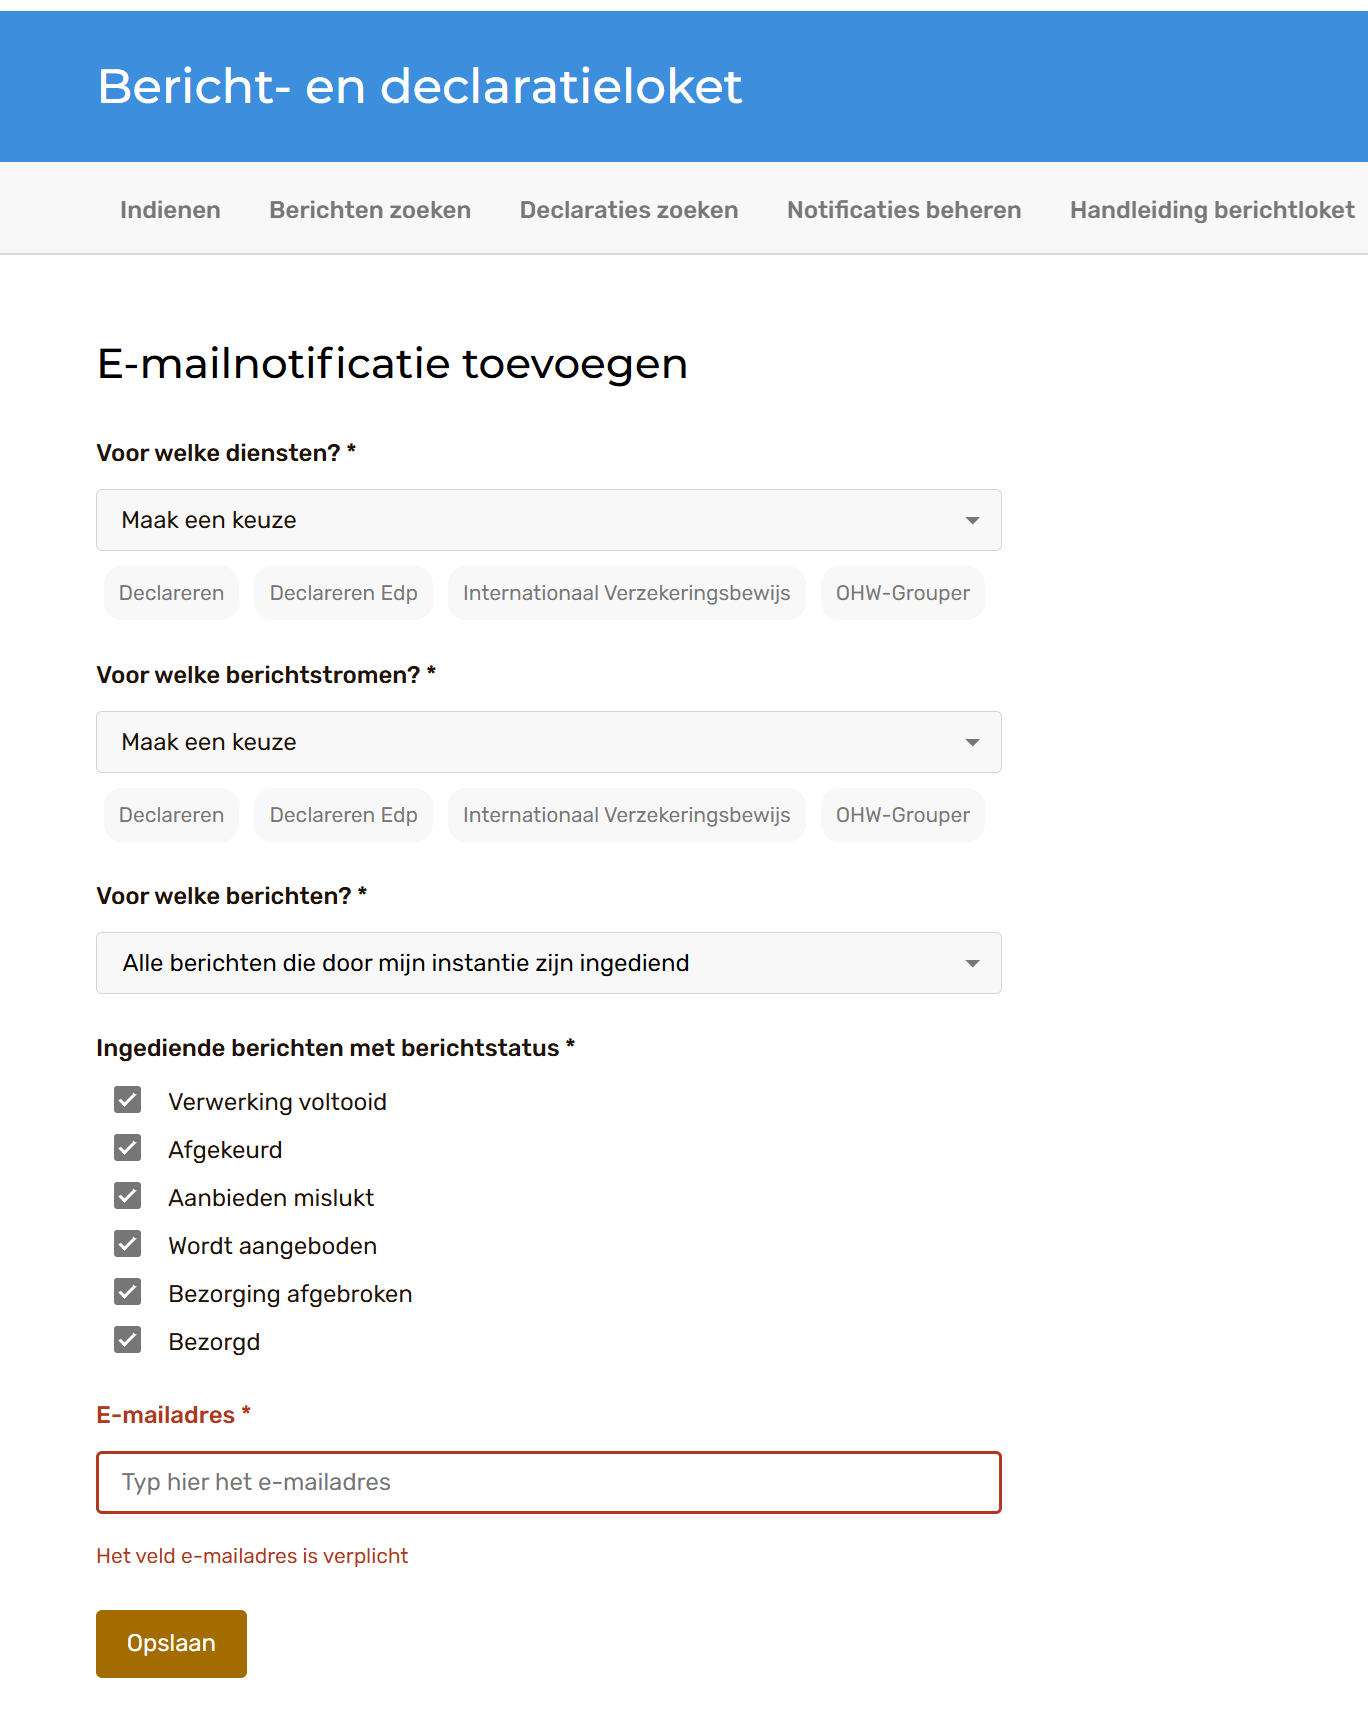Click the e-mailadres input field
1368x1726 pixels.
pyautogui.click(x=548, y=1482)
